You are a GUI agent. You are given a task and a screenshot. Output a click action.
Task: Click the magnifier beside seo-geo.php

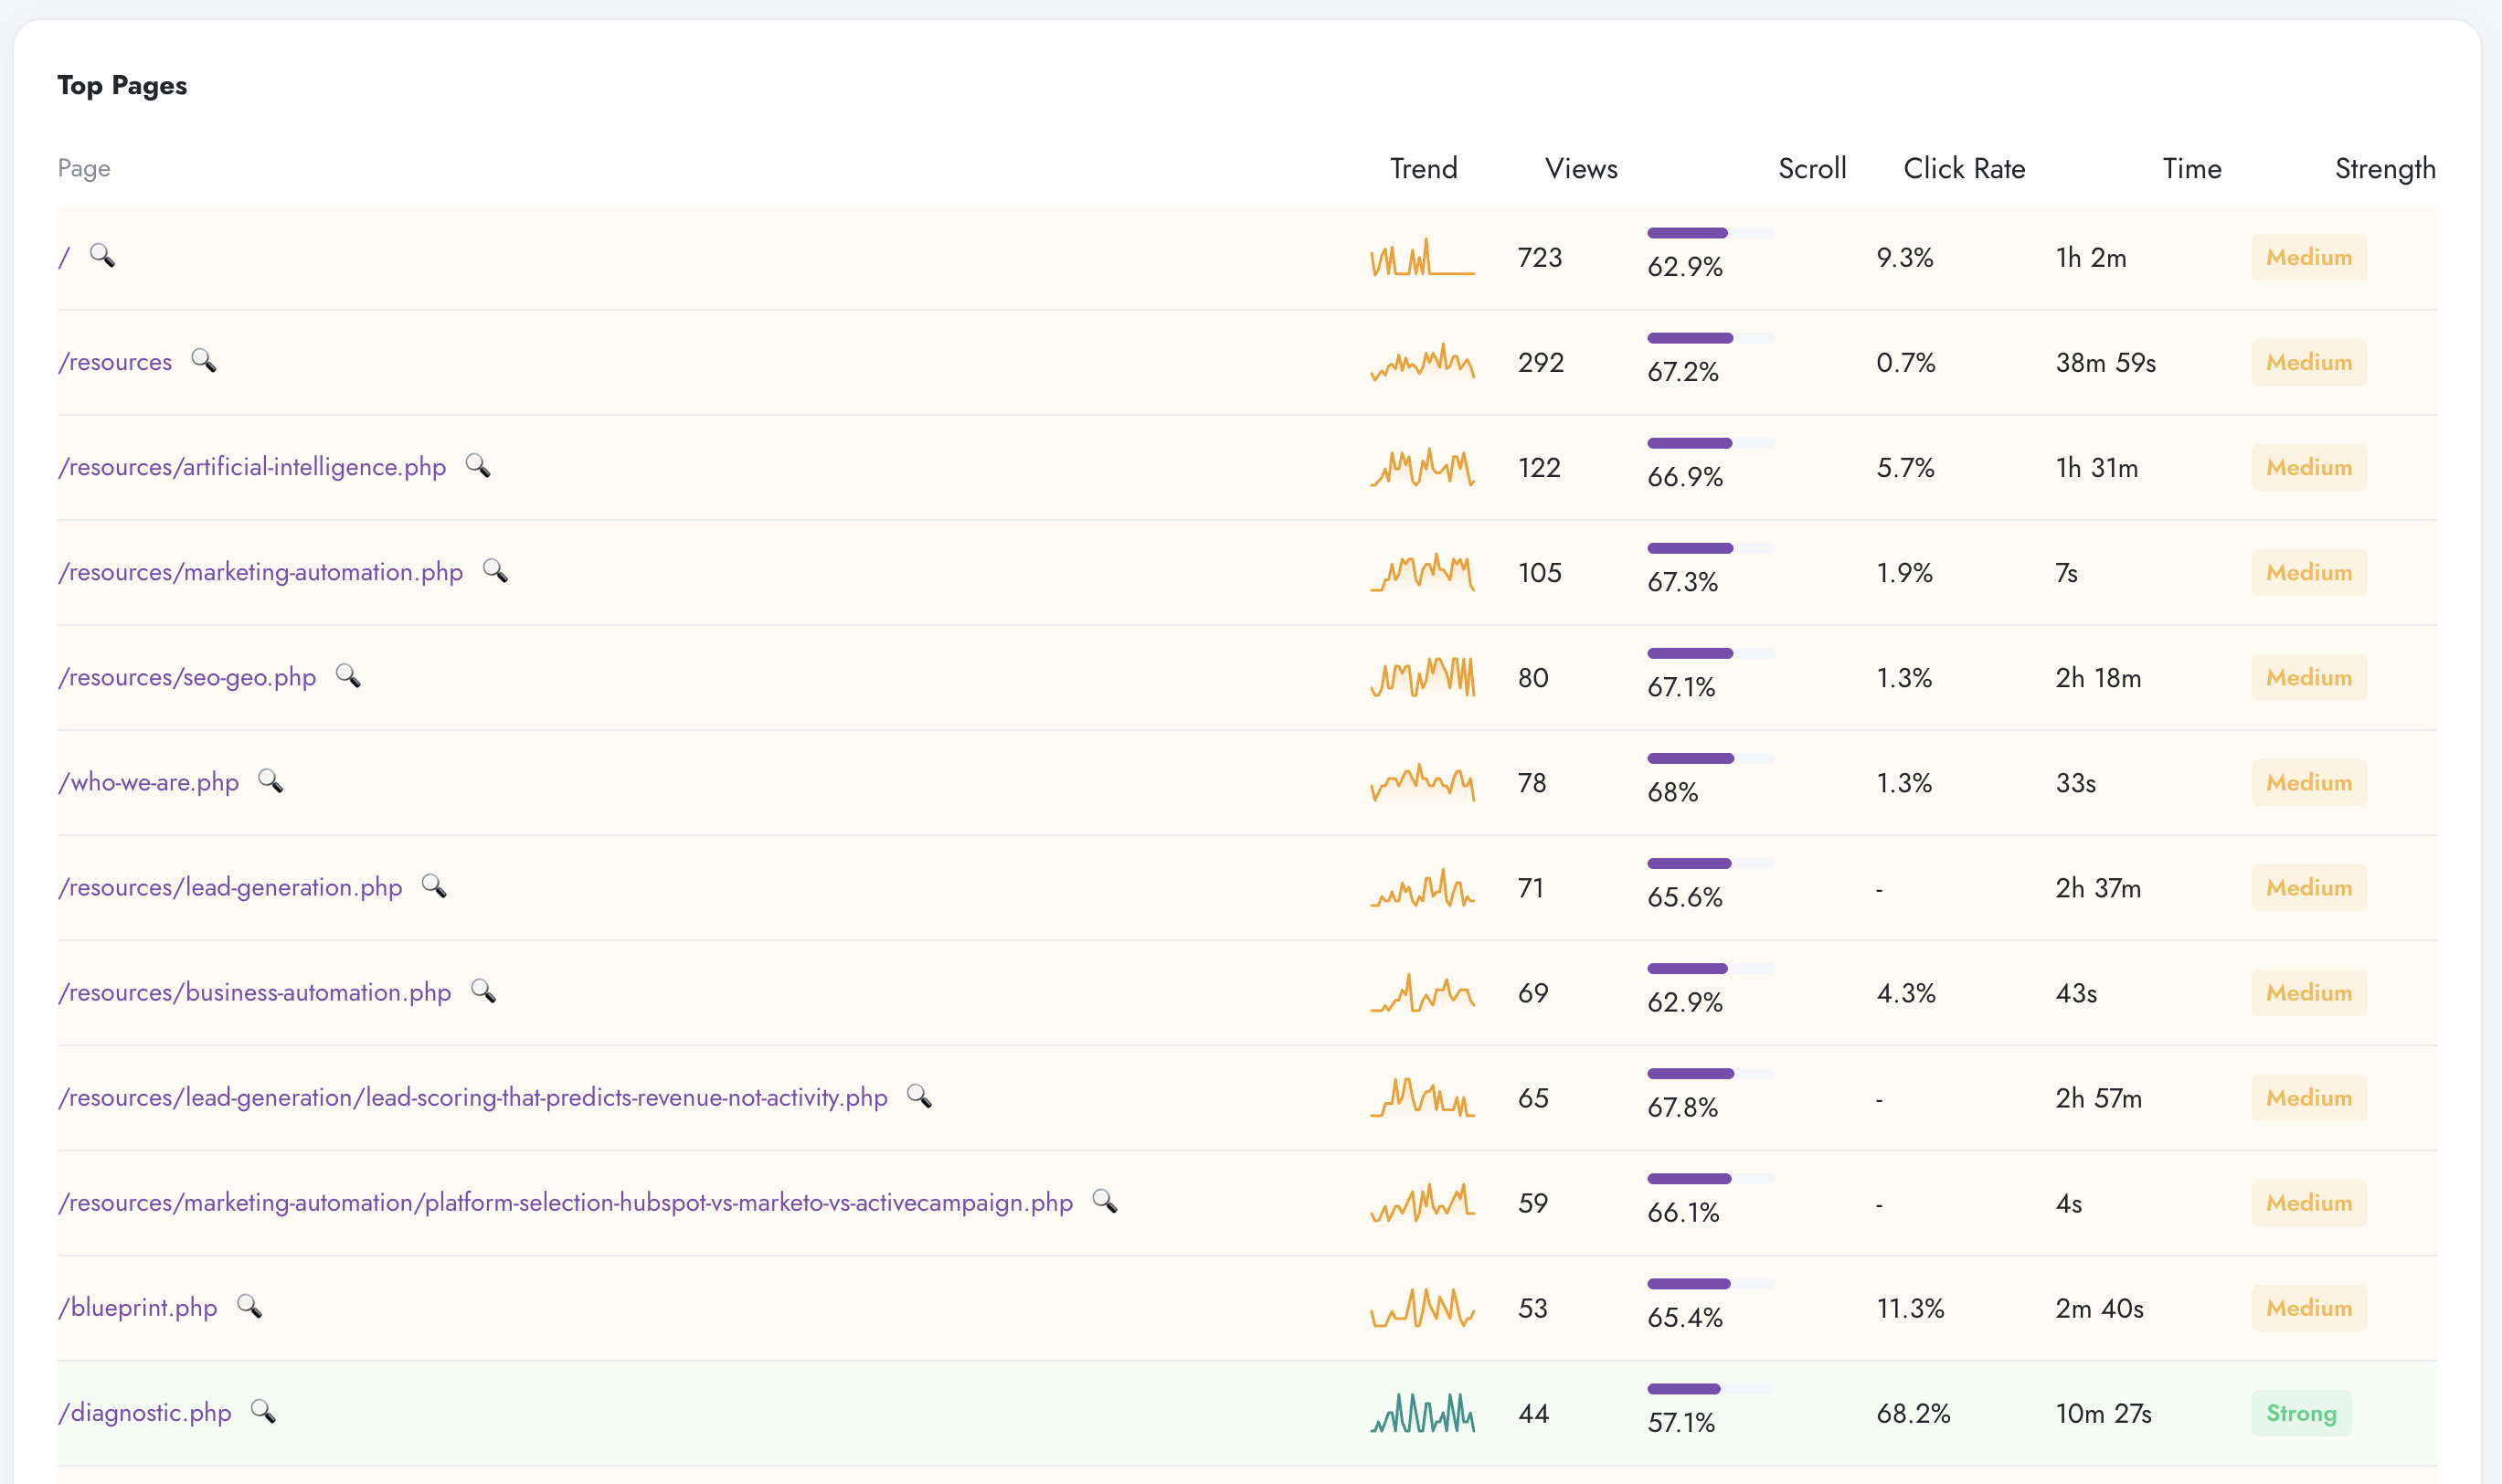click(x=348, y=675)
